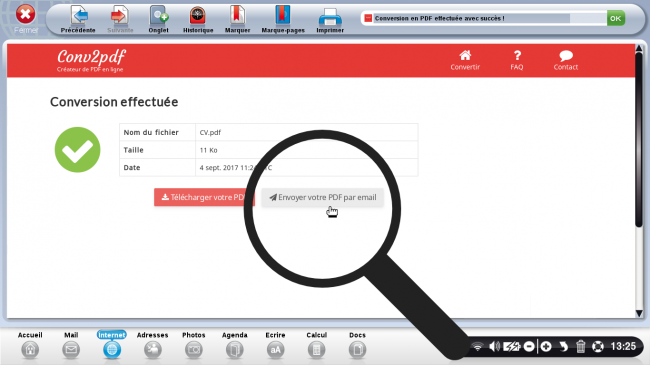Zoom out with the minus icon
Screen dimensions: 650x365
point(529,346)
